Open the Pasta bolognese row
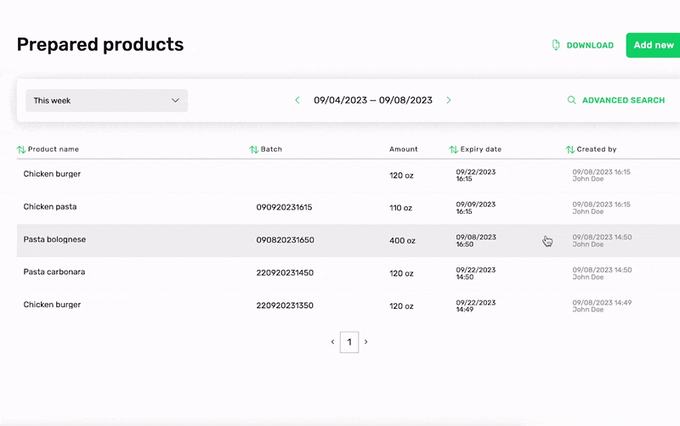680x426 pixels. point(348,240)
